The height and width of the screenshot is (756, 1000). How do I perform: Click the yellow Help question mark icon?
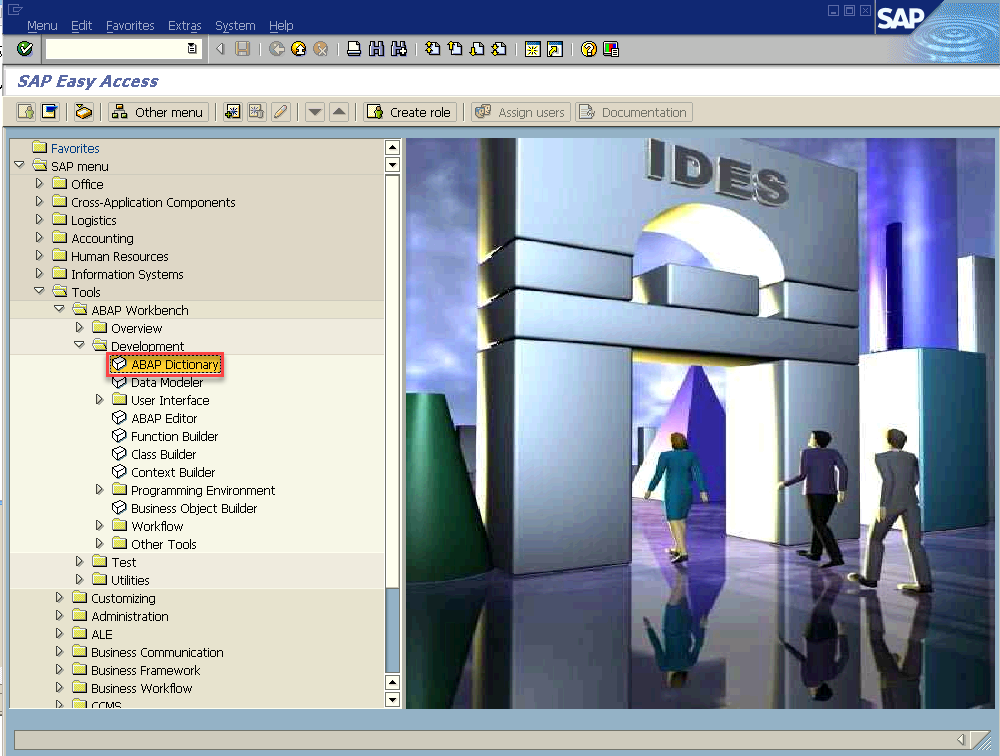point(589,48)
